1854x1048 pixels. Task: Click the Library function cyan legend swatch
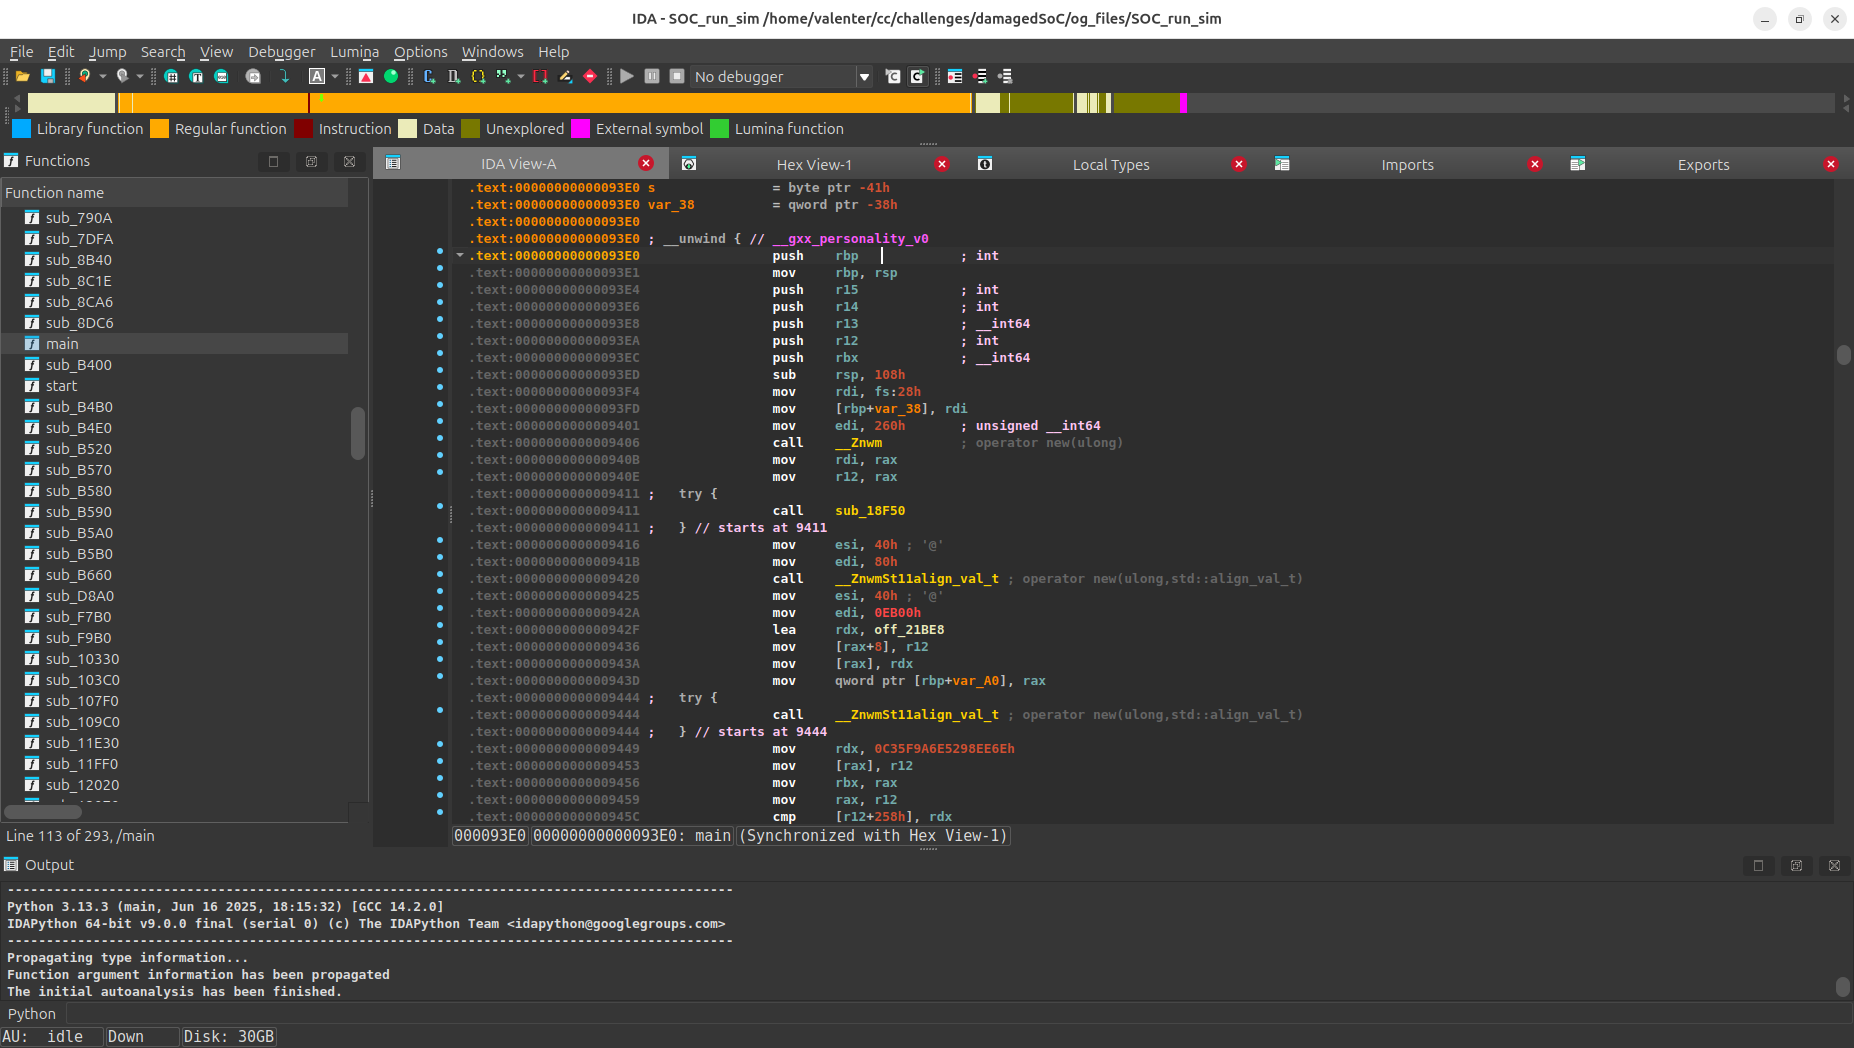[x=21, y=129]
